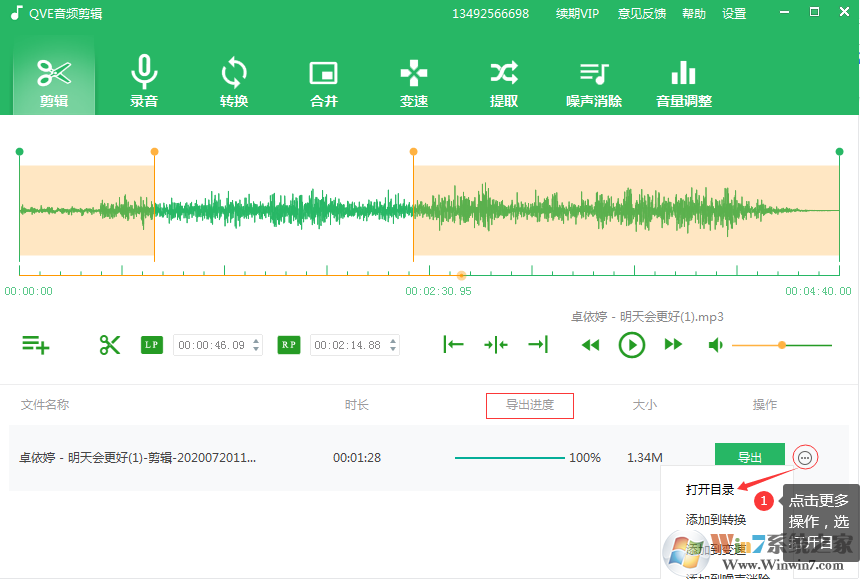
Task: Toggle the green RP marker button
Action: (x=288, y=344)
